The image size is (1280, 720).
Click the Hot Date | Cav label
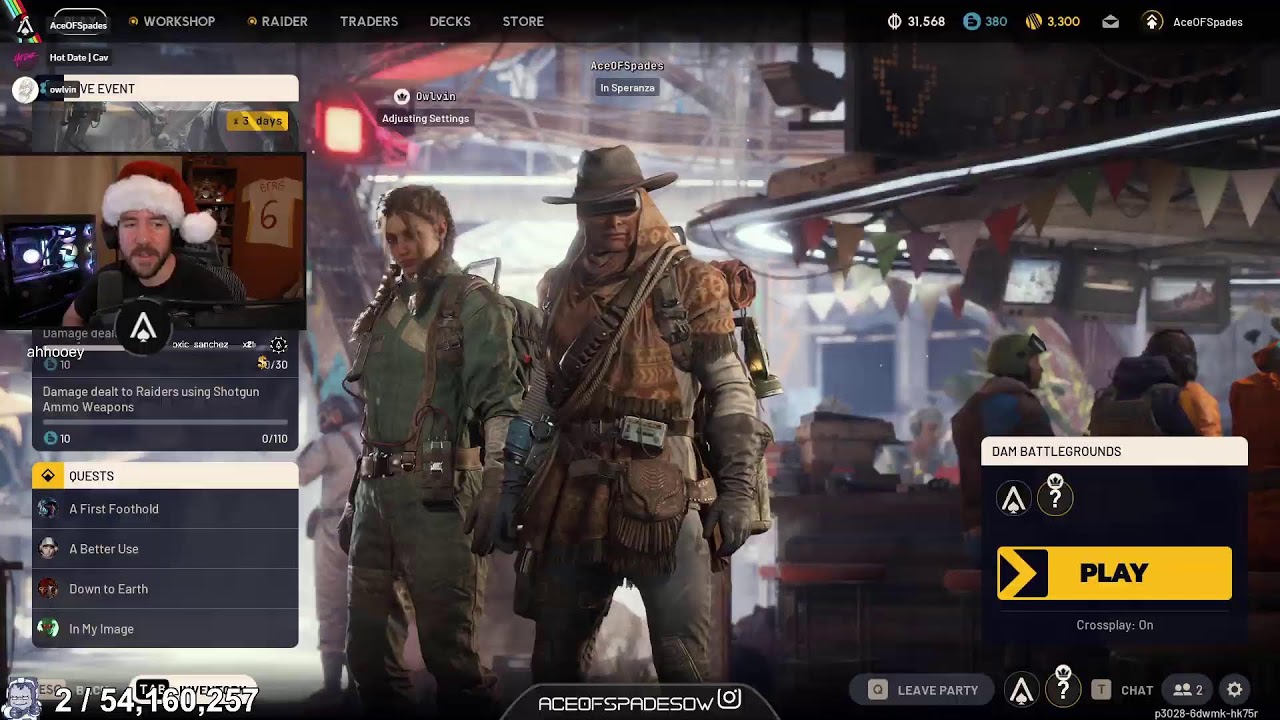79,58
